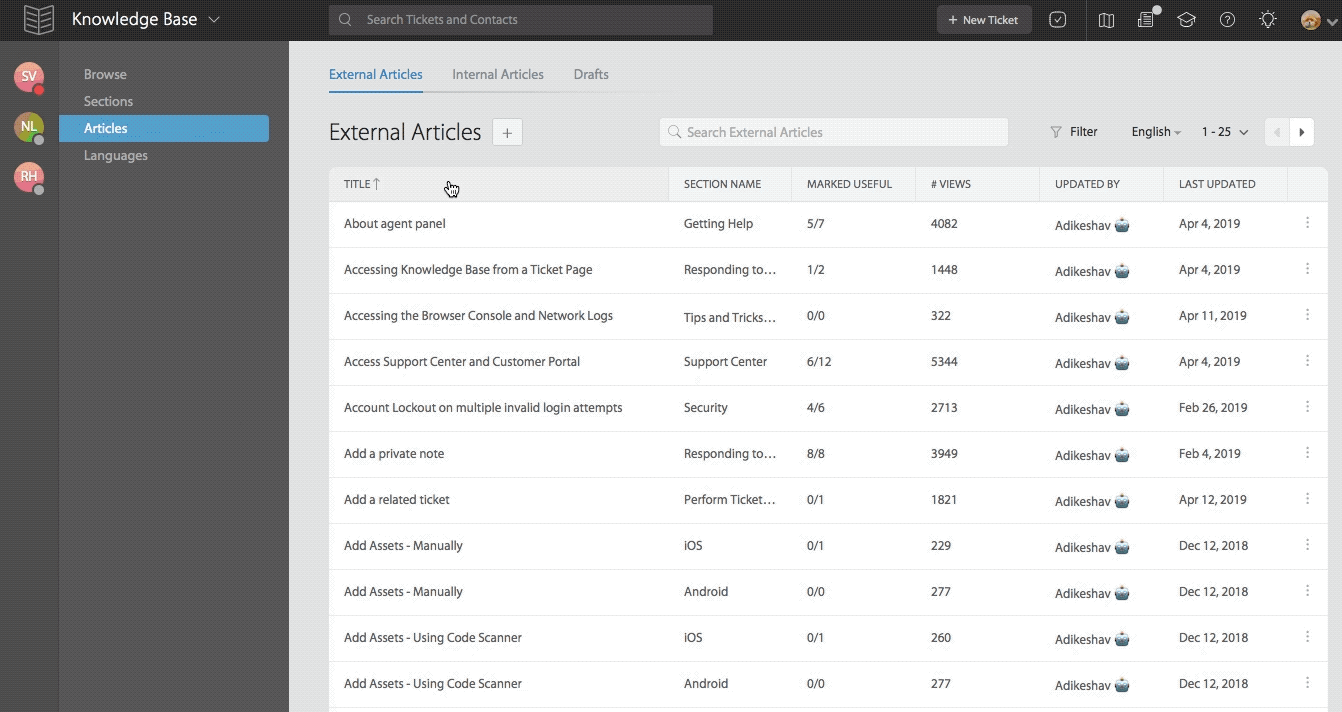Open Accessing the Browser Console and Network Logs
This screenshot has height=712, width=1342.
click(478, 316)
